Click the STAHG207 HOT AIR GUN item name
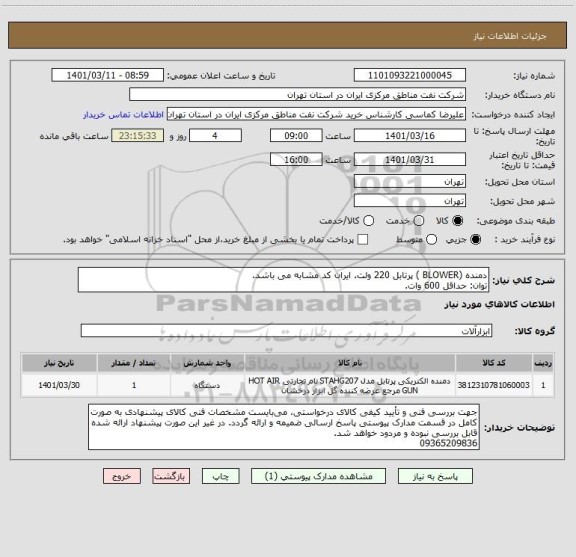576x557 pixels. 350,385
